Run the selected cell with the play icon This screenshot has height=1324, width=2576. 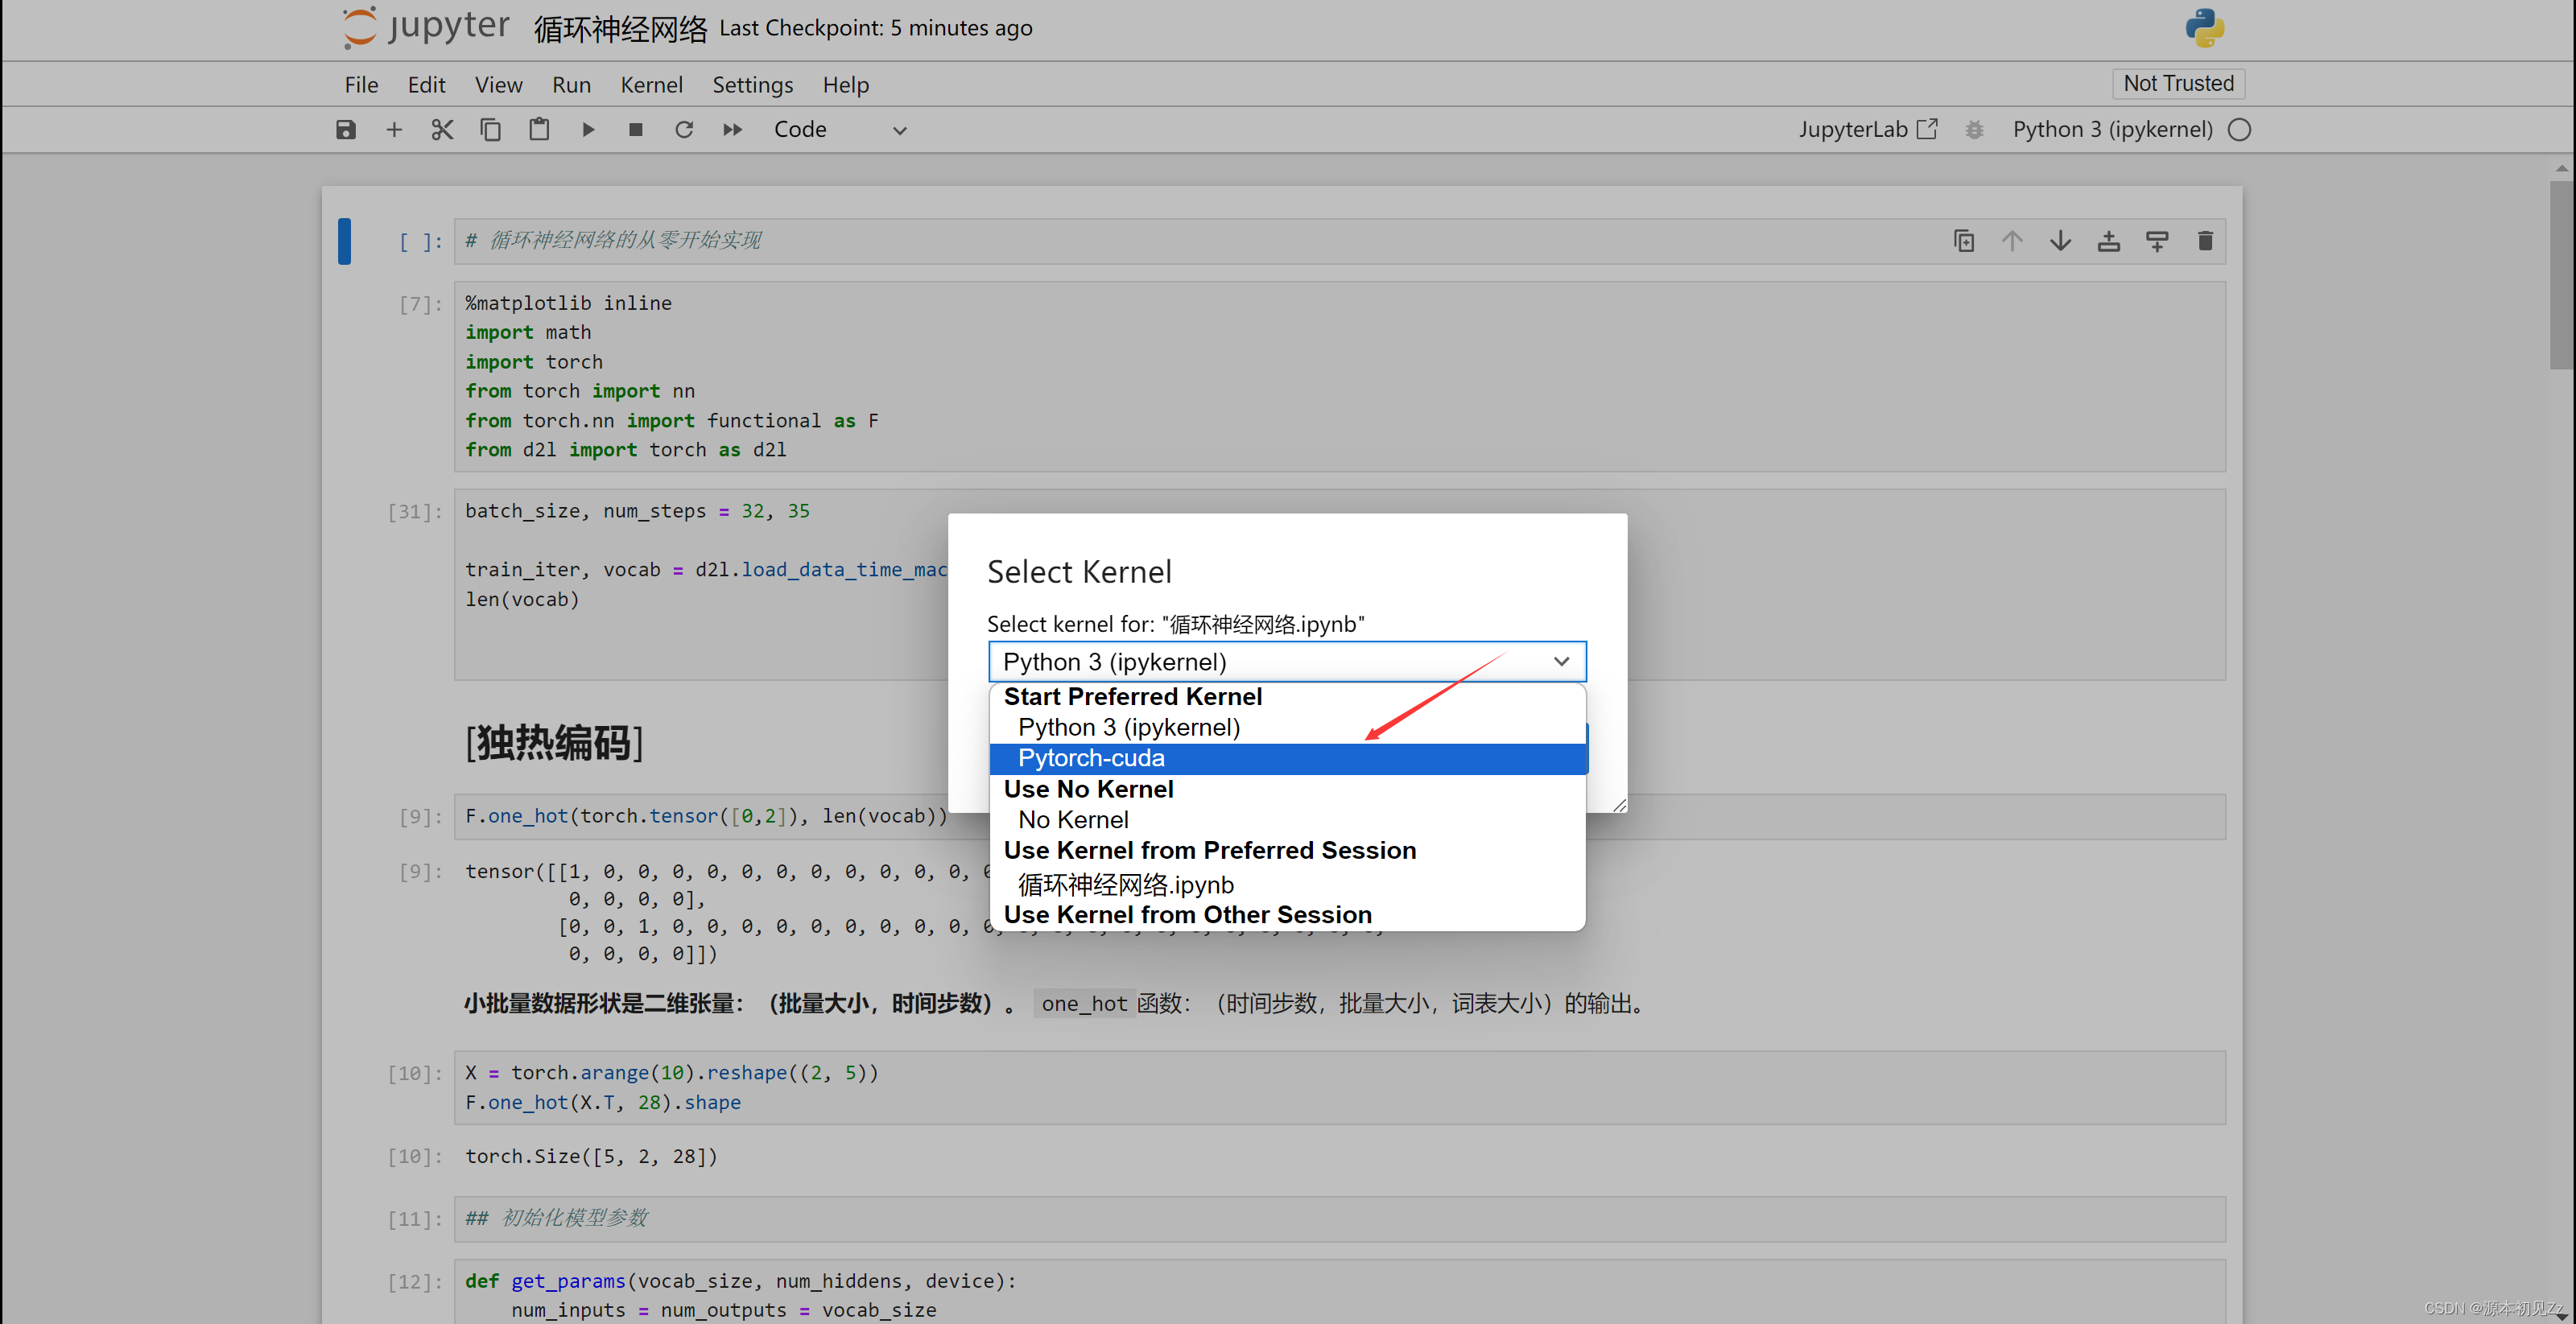point(588,130)
